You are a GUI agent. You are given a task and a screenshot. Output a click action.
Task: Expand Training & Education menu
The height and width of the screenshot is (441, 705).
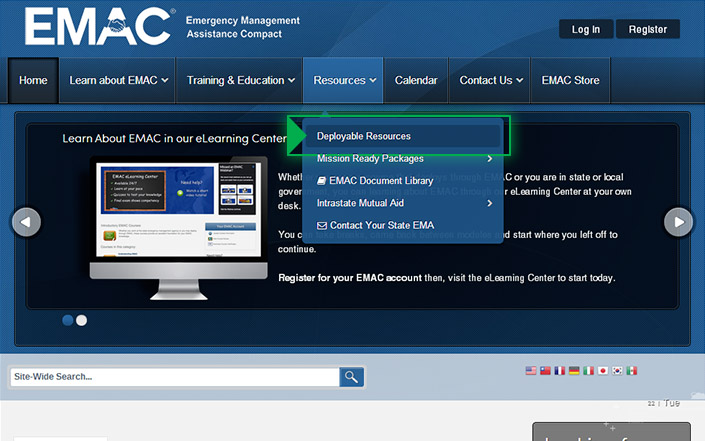(240, 80)
